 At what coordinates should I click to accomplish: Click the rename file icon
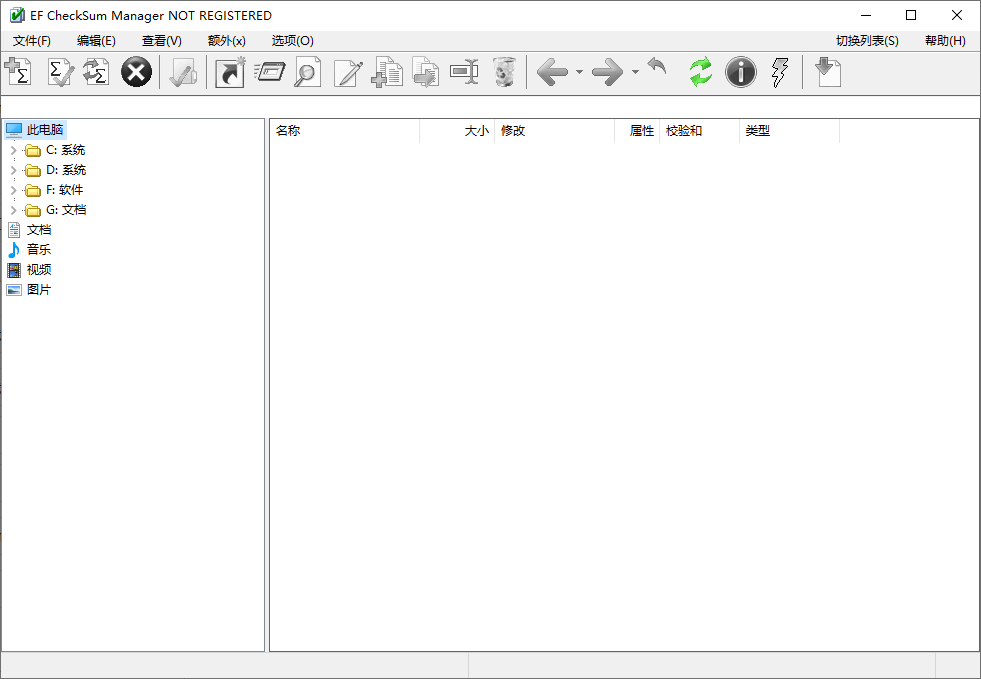point(464,72)
